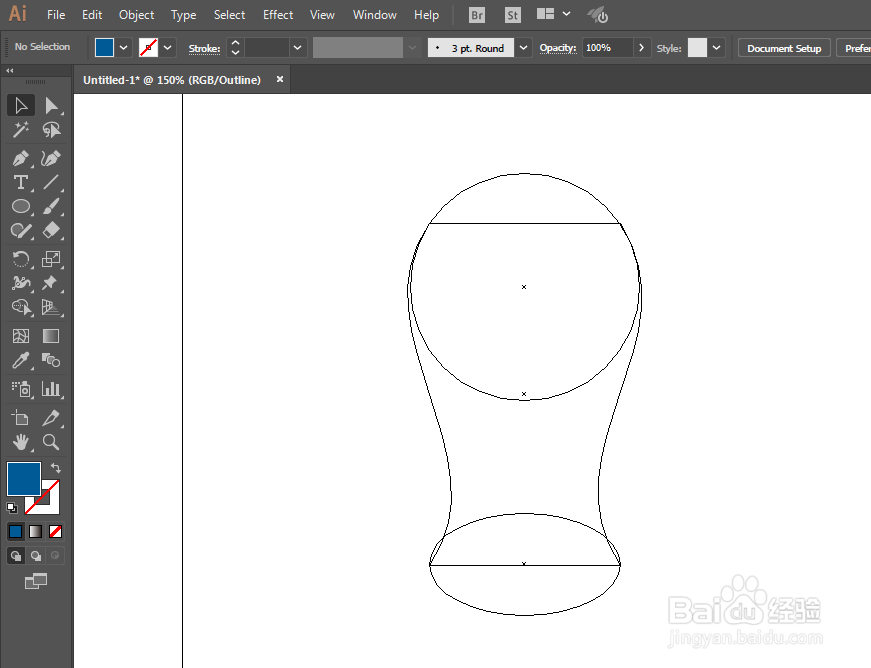Select the Artboard tool

click(x=21, y=418)
